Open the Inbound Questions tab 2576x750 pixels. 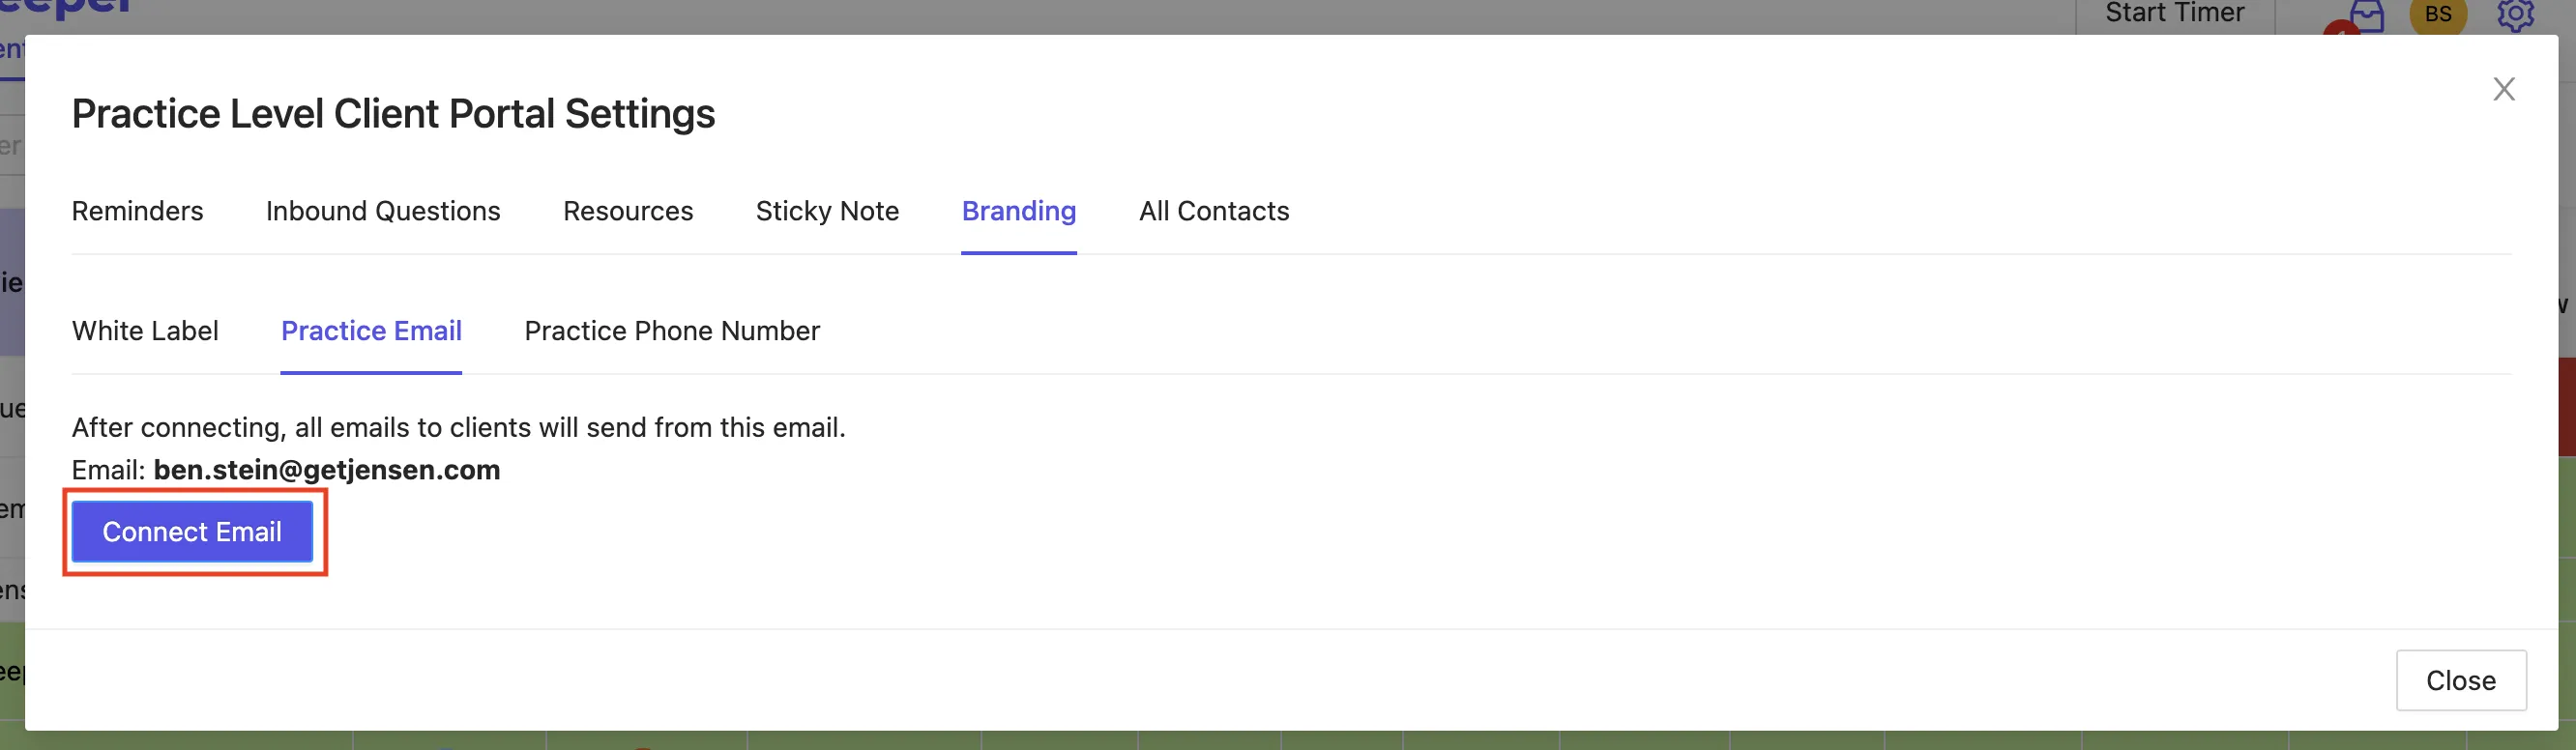coord(383,211)
